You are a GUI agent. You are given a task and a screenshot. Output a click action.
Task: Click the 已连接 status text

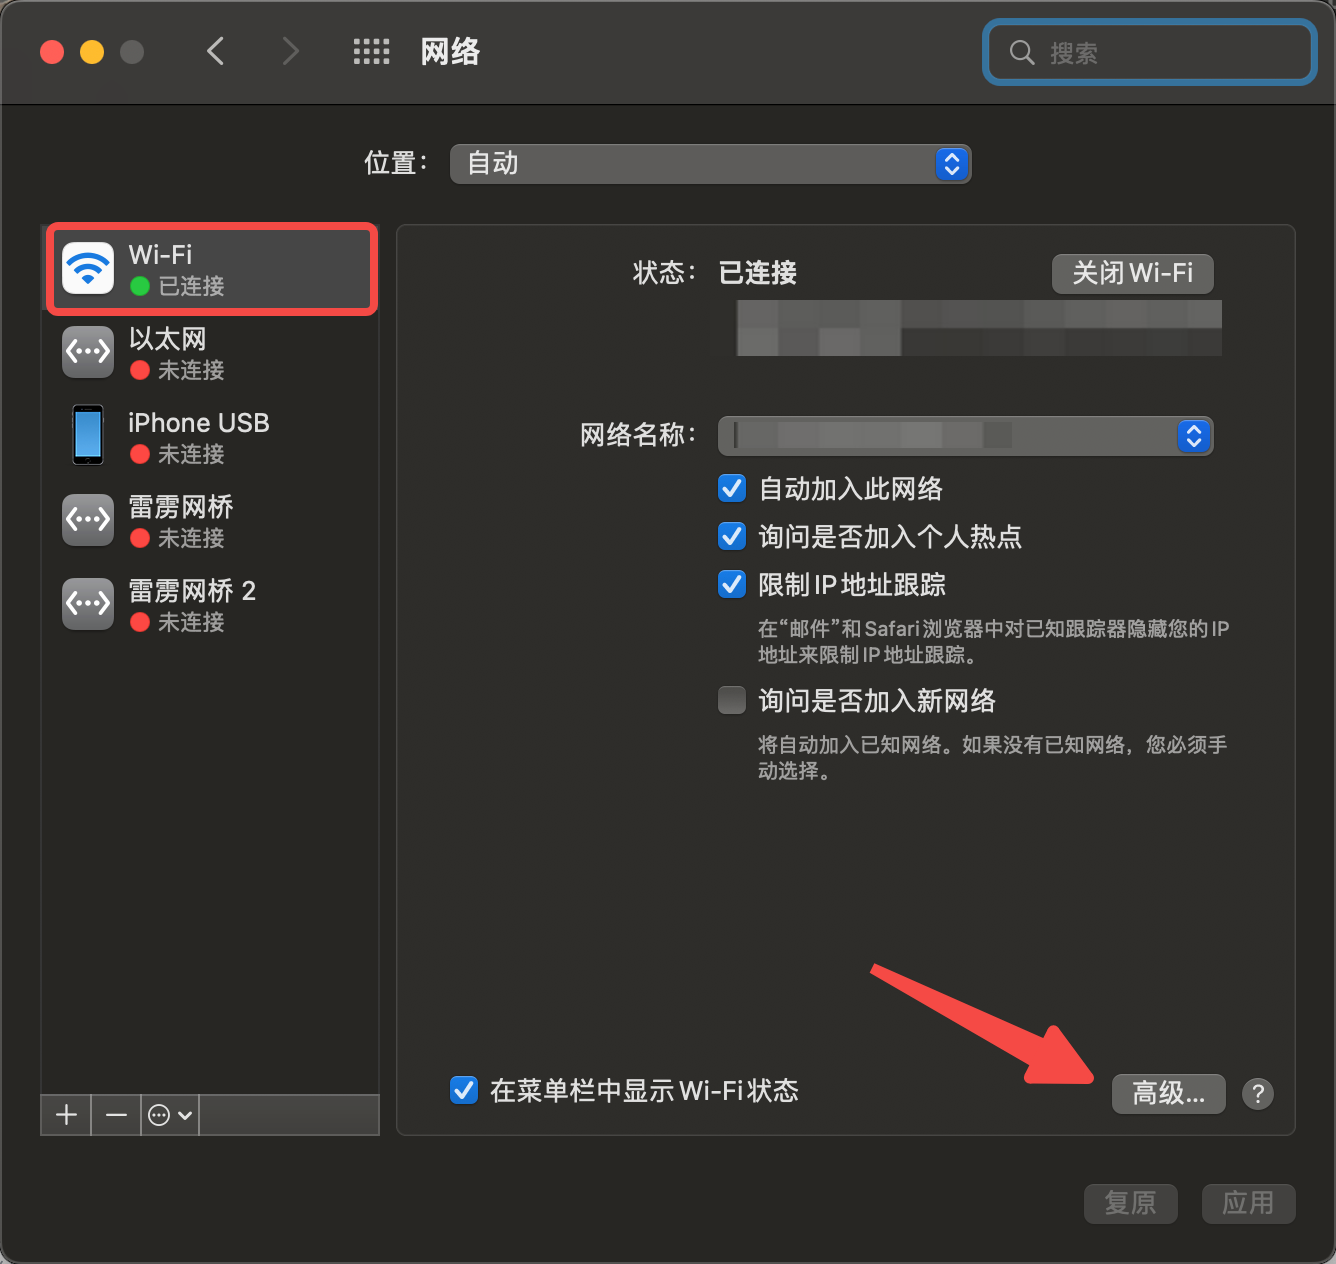(757, 273)
